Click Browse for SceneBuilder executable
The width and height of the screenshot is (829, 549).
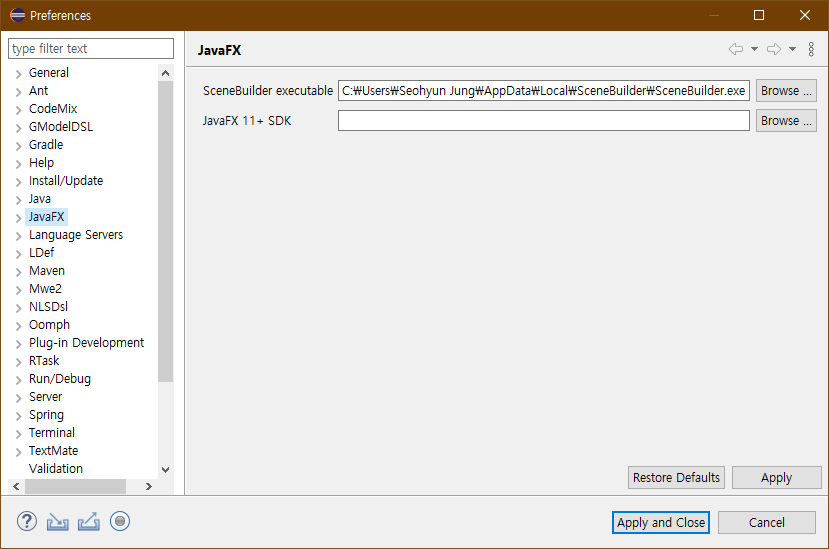[786, 90]
